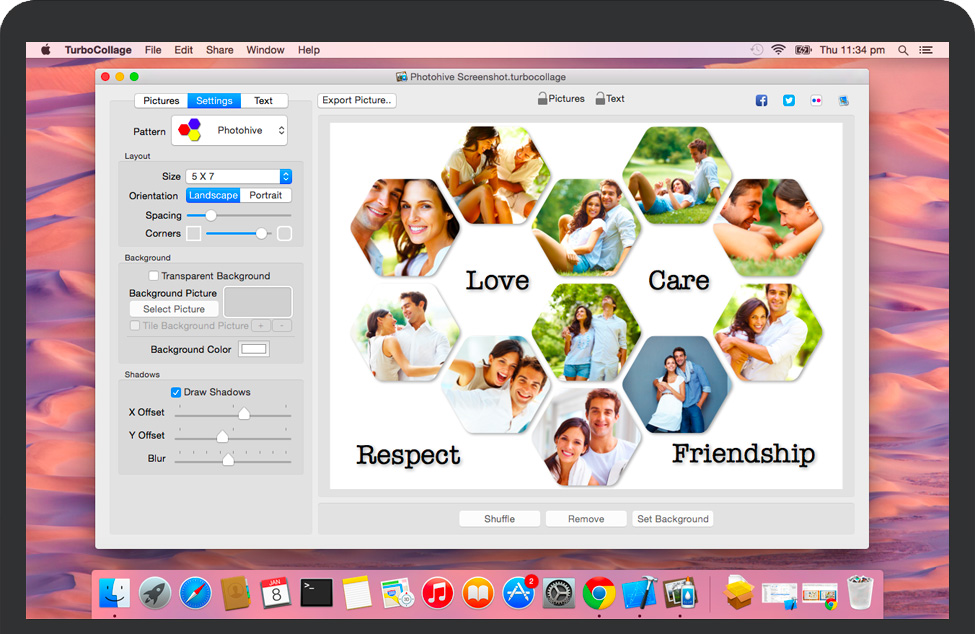Viewport: 975px width, 634px height.
Task: Click the square corners icon
Action: (193, 234)
